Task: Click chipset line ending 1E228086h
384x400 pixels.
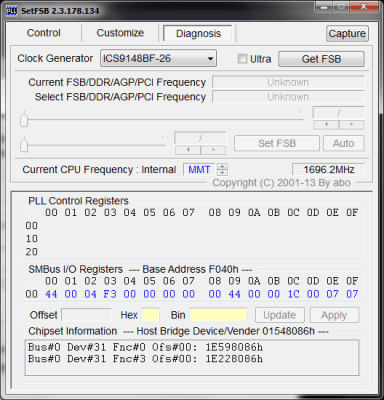Action: click(x=145, y=359)
